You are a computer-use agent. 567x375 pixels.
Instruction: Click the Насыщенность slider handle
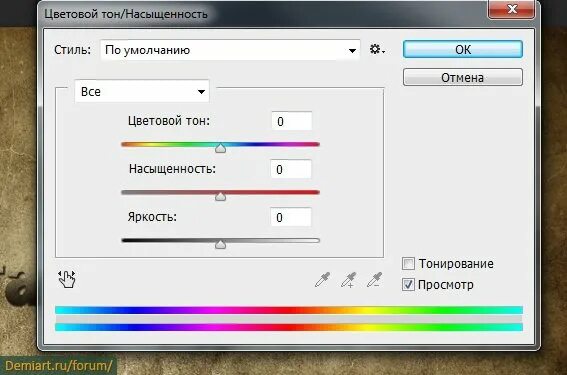pos(221,196)
